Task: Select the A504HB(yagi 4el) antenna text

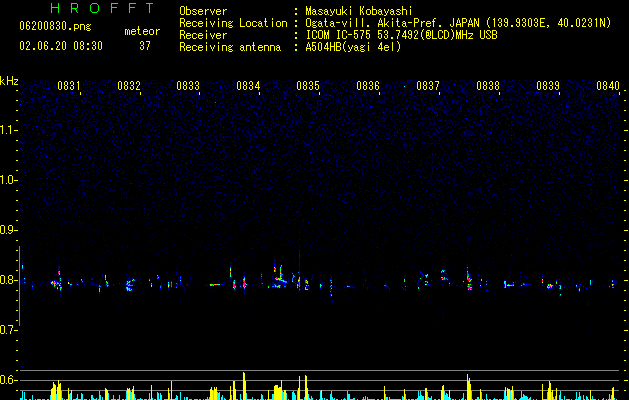Action: (353, 47)
